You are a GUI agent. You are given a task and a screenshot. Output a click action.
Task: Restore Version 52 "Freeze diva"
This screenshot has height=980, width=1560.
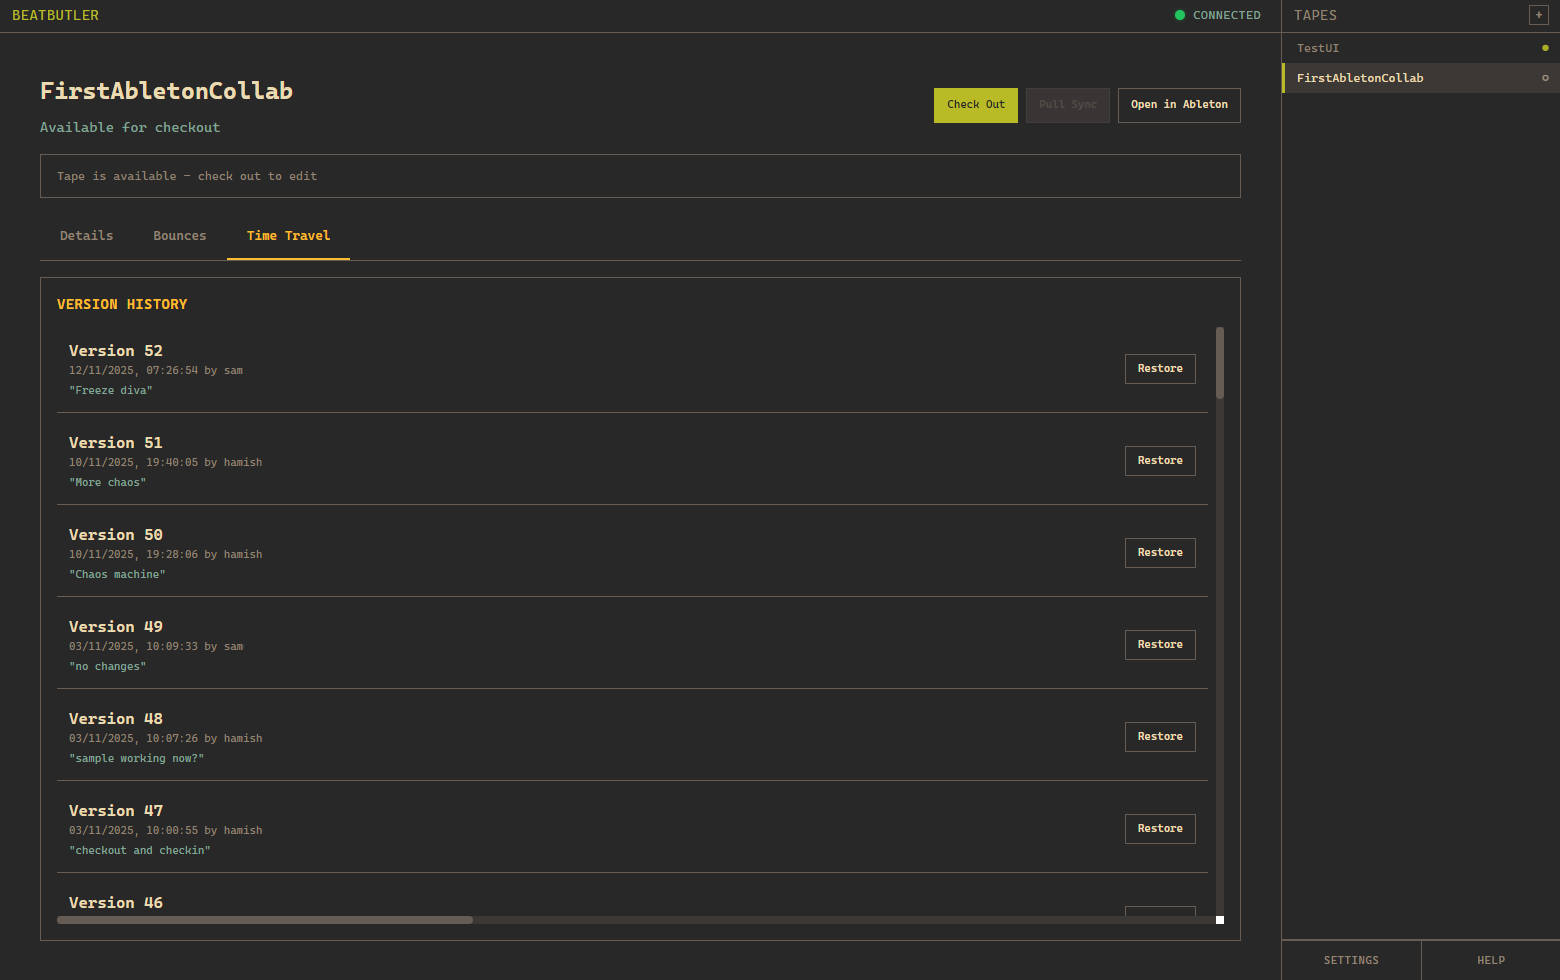pos(1160,369)
